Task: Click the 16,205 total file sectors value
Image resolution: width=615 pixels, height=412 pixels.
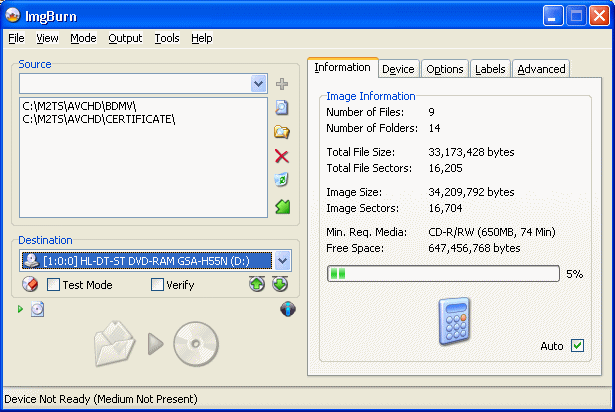Action: [446, 168]
